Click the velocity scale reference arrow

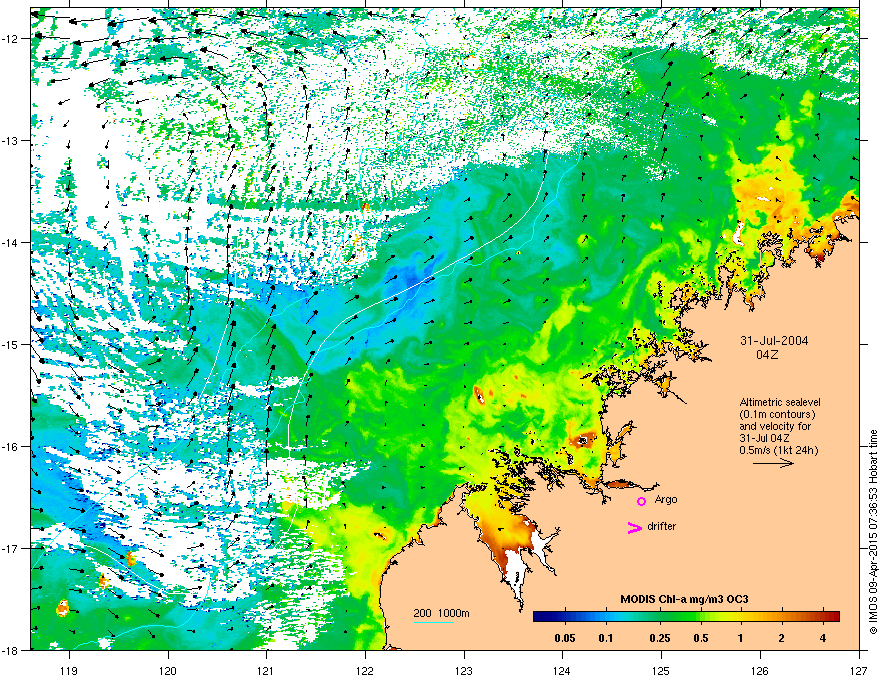point(773,463)
